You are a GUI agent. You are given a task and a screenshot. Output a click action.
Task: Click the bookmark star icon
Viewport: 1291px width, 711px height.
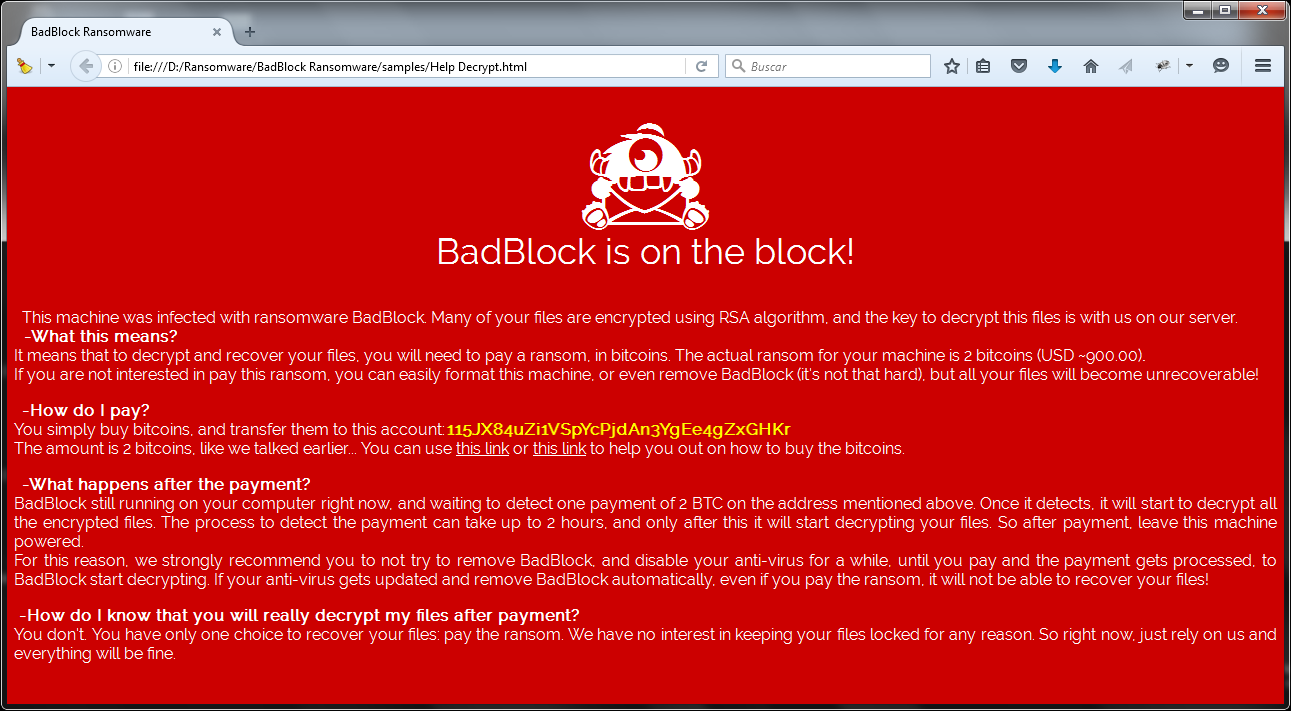tap(952, 66)
